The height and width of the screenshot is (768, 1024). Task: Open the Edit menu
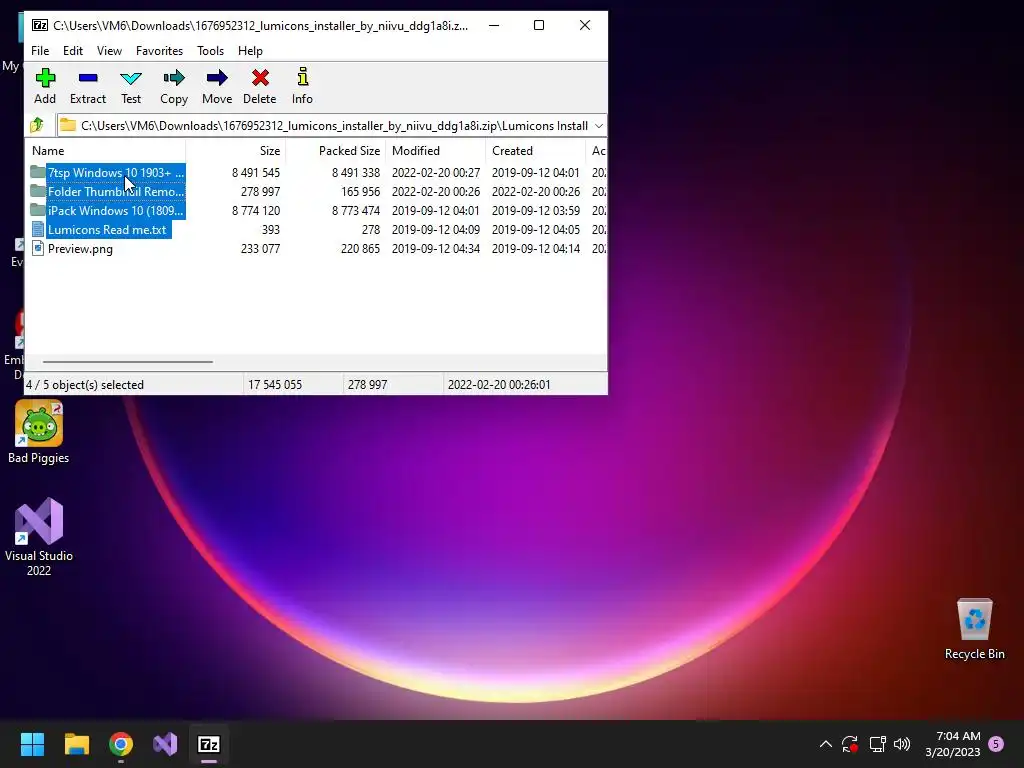coord(72,51)
